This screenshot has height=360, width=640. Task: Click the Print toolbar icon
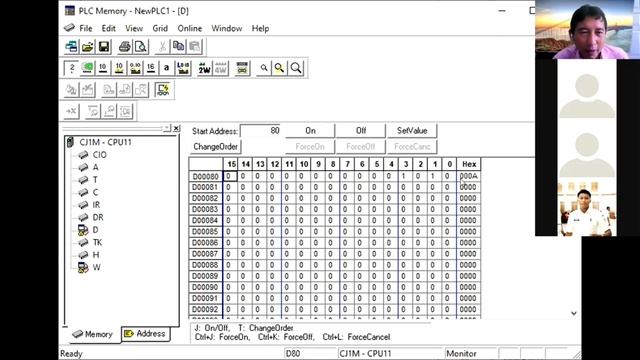pos(124,47)
